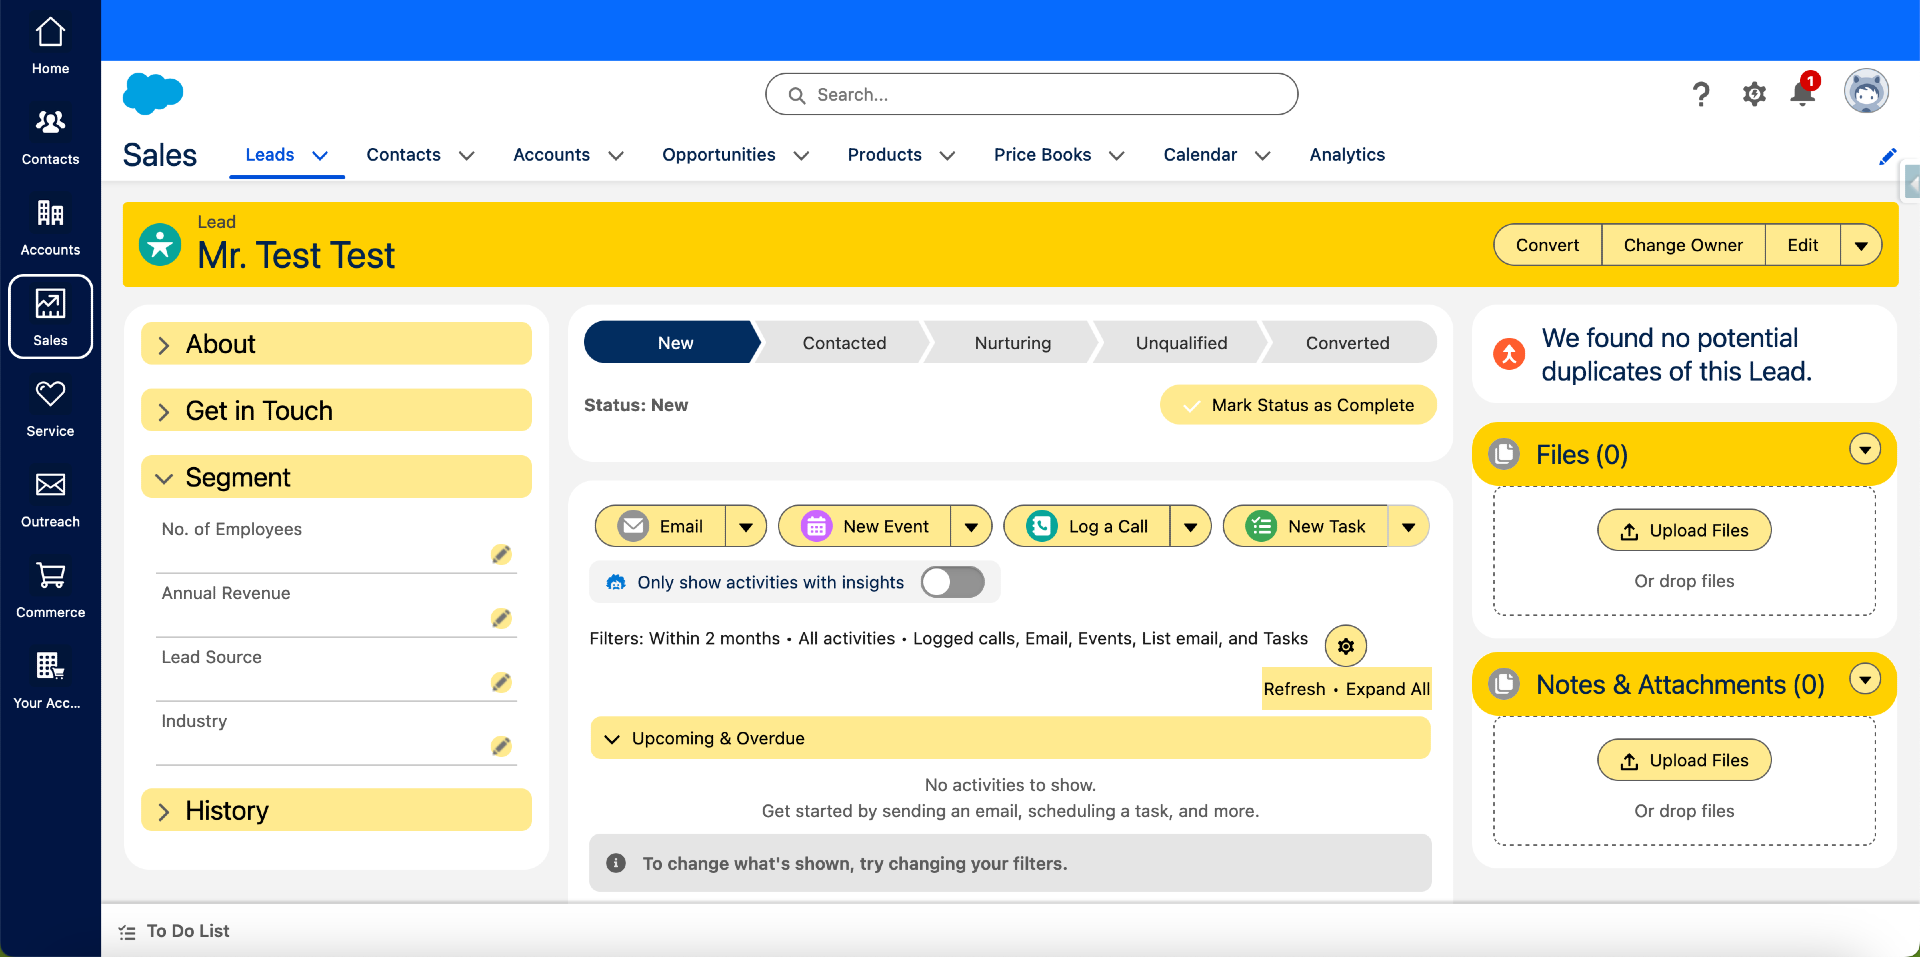Edit the Annual Revenue field
The height and width of the screenshot is (957, 1920).
point(501,618)
